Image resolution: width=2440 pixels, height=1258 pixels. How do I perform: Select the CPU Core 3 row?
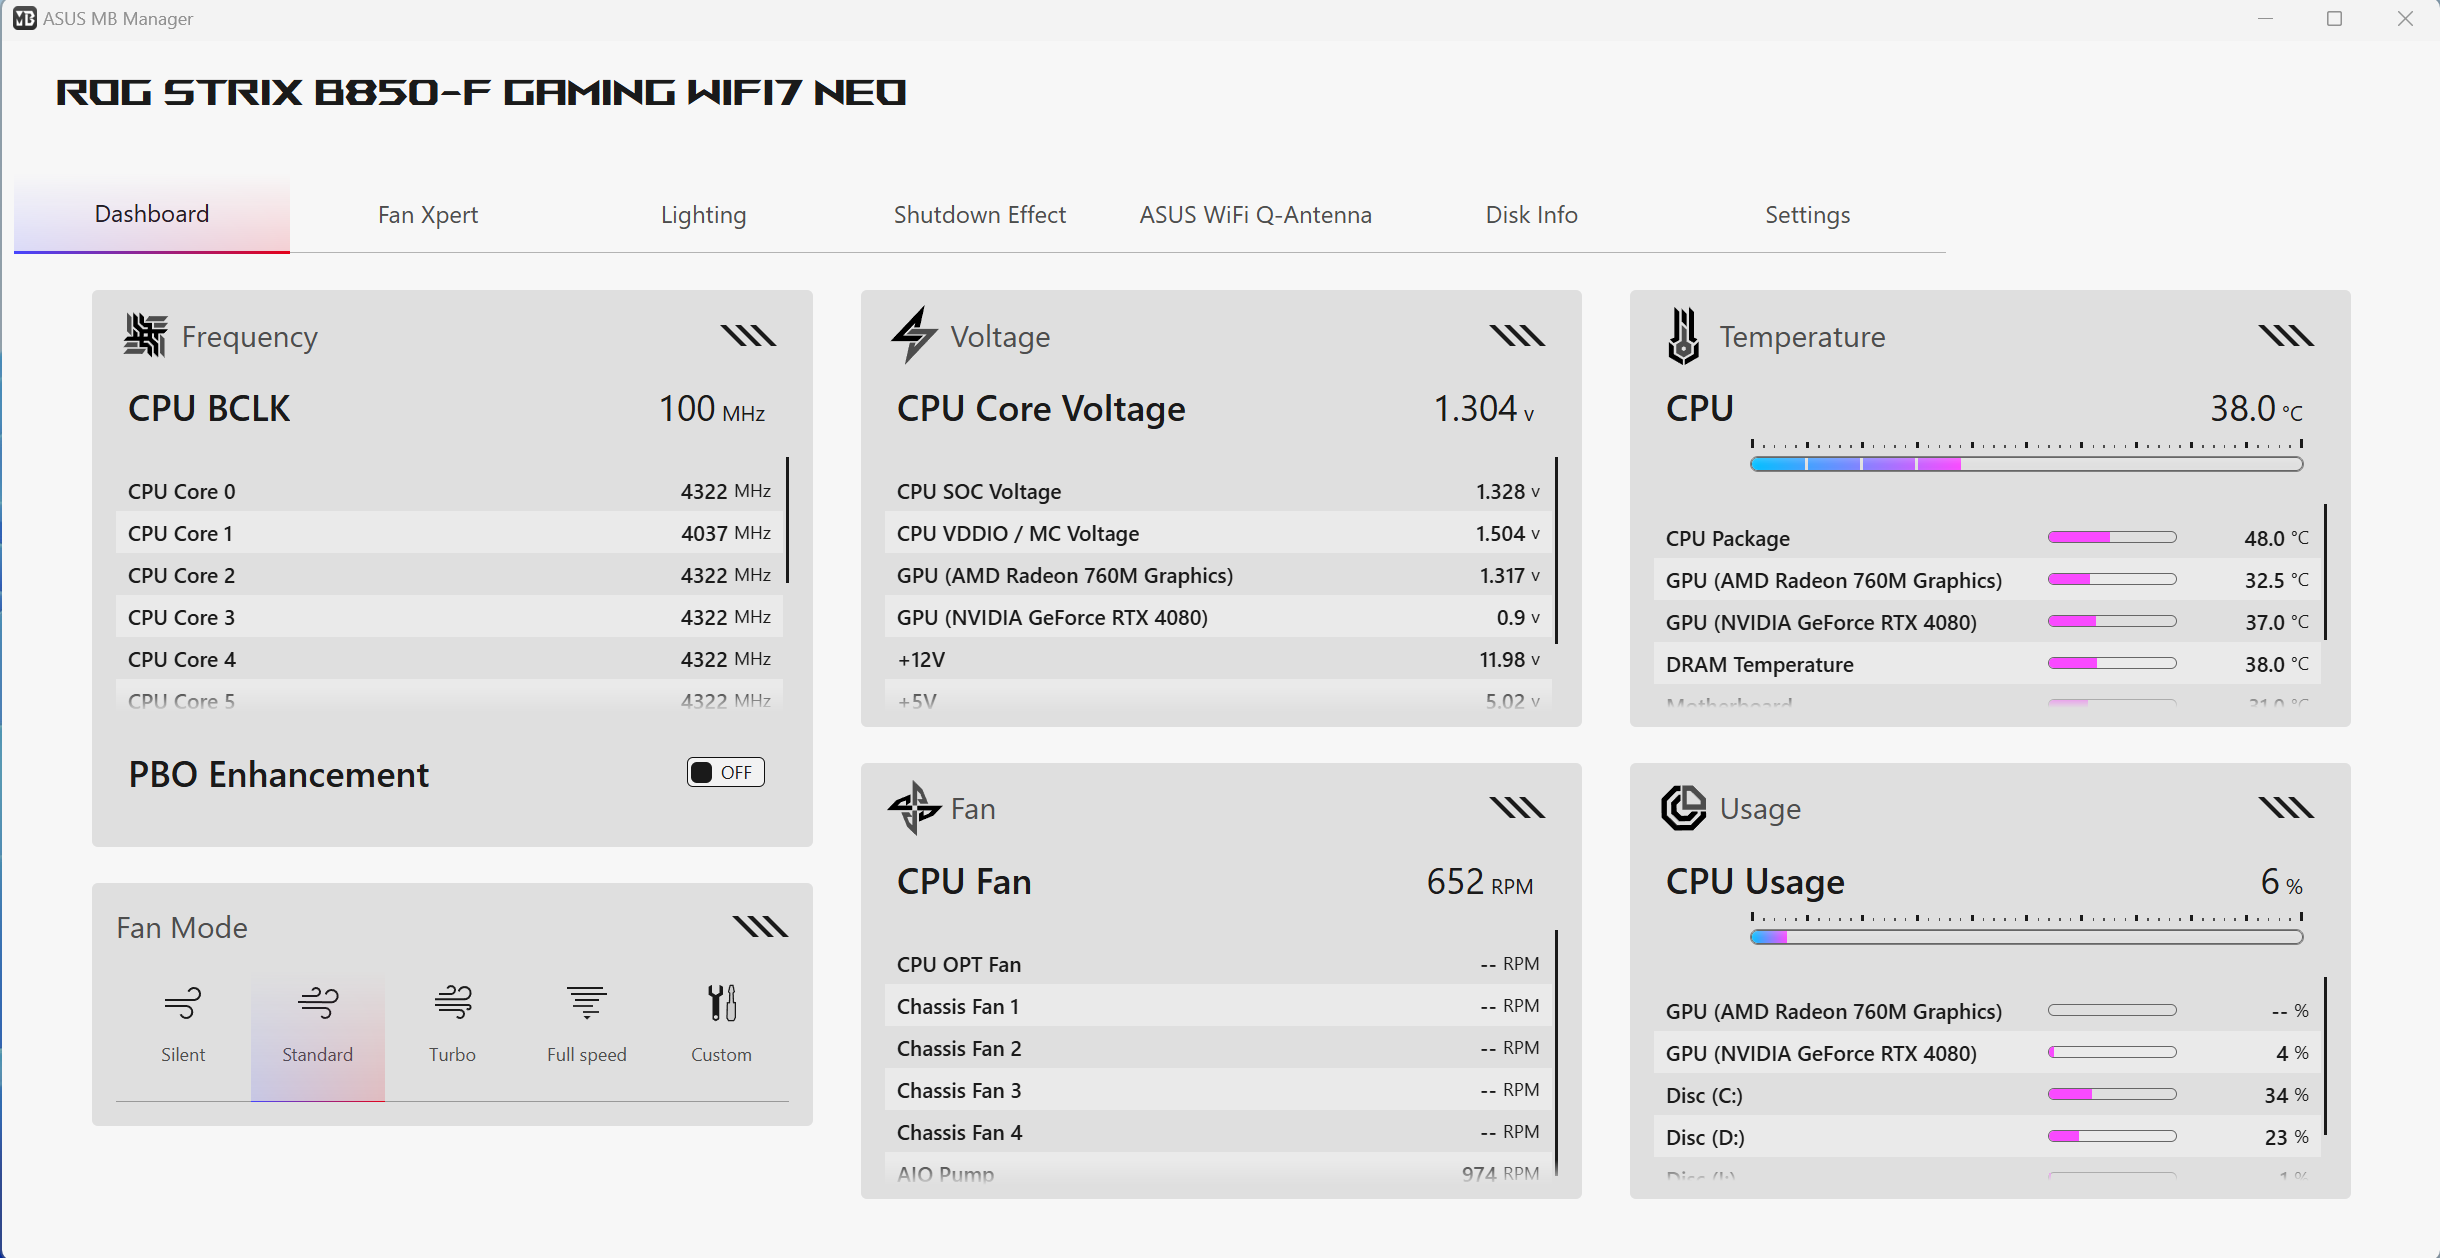click(449, 617)
